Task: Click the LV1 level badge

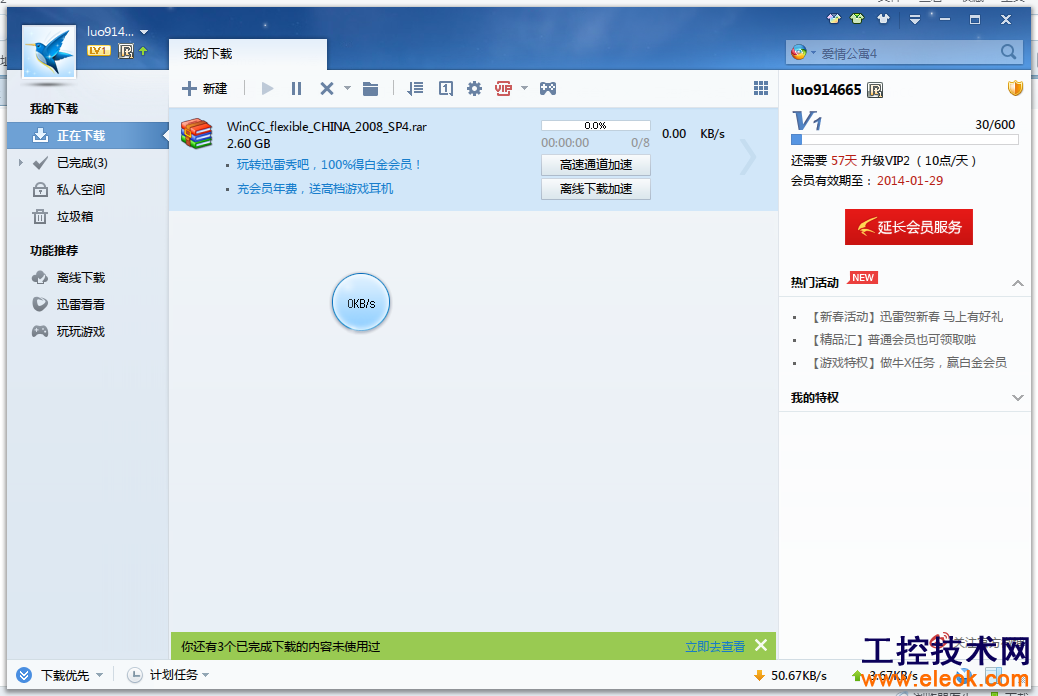Action: tap(99, 51)
